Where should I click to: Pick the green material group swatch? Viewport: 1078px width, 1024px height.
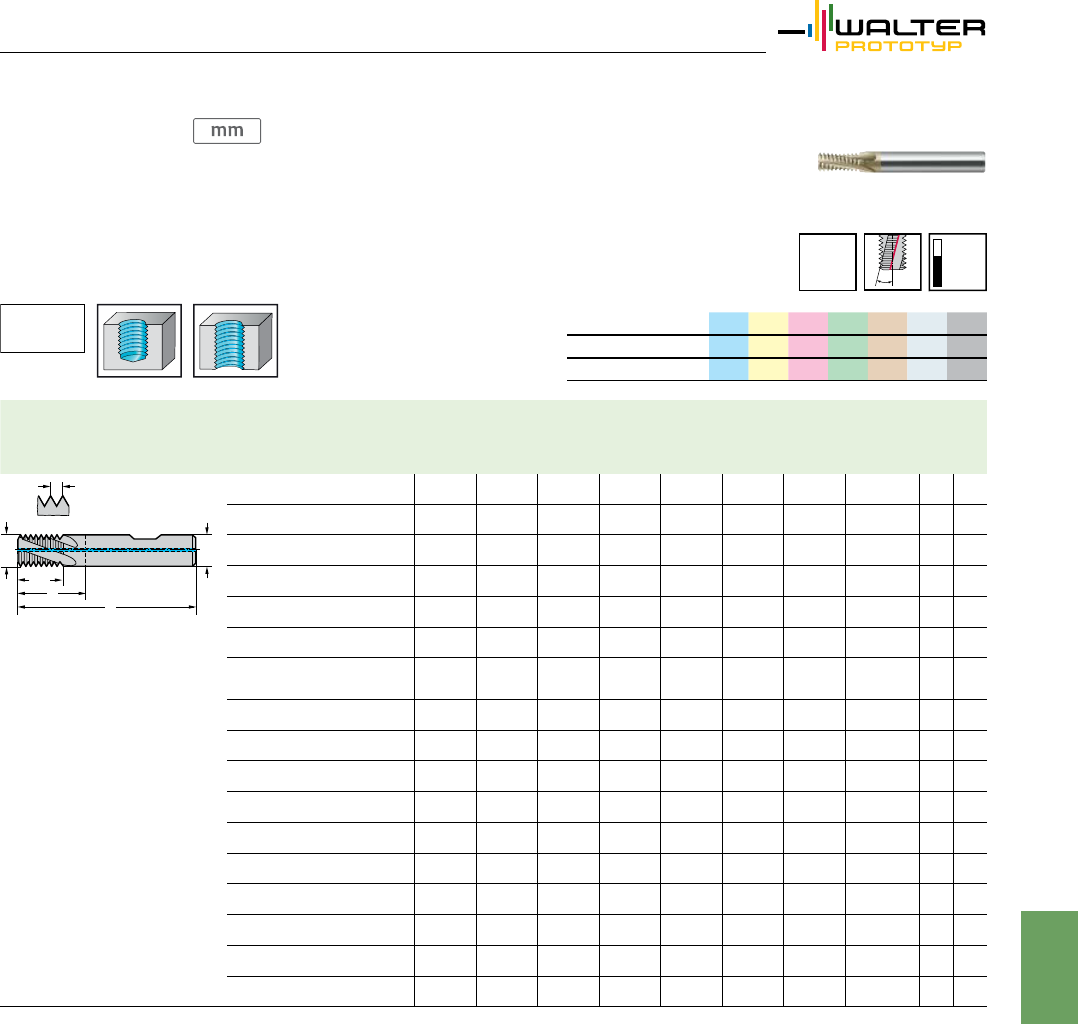click(x=848, y=346)
